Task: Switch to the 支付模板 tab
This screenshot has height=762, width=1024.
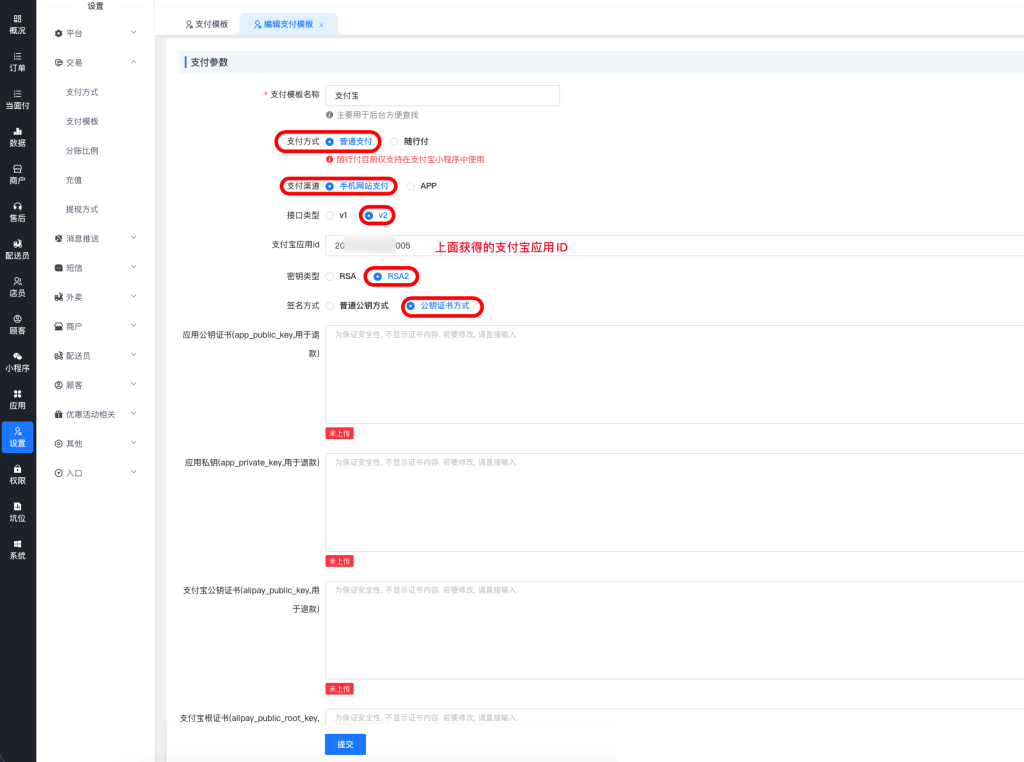Action: pyautogui.click(x=207, y=24)
